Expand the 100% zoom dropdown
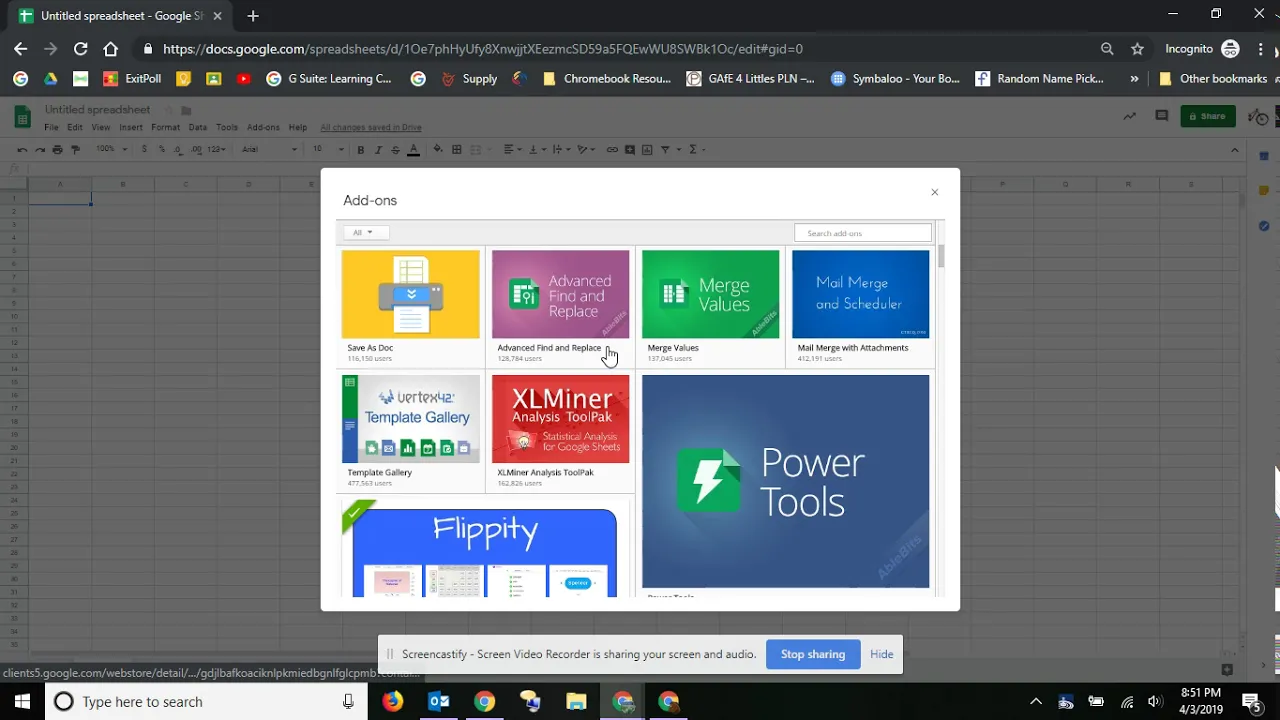 pyautogui.click(x=111, y=149)
